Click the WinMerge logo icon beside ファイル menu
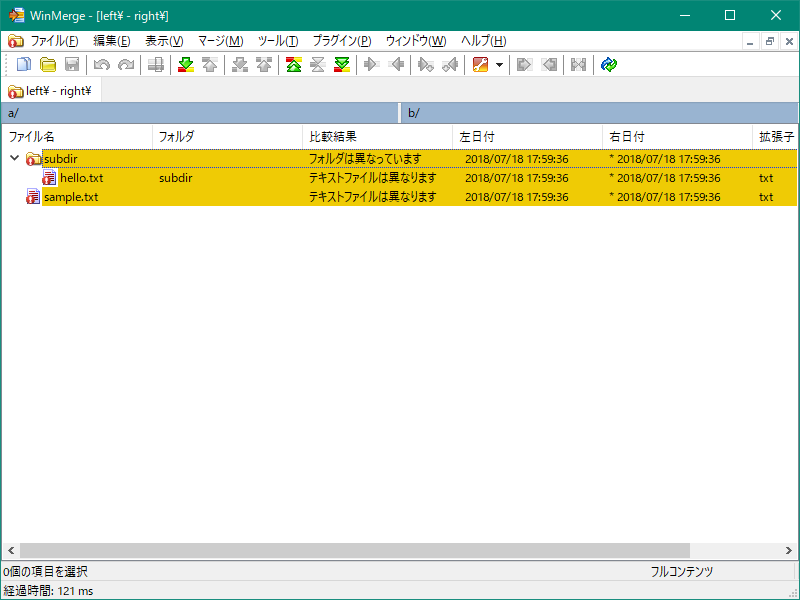The width and height of the screenshot is (800, 600). pos(15,41)
